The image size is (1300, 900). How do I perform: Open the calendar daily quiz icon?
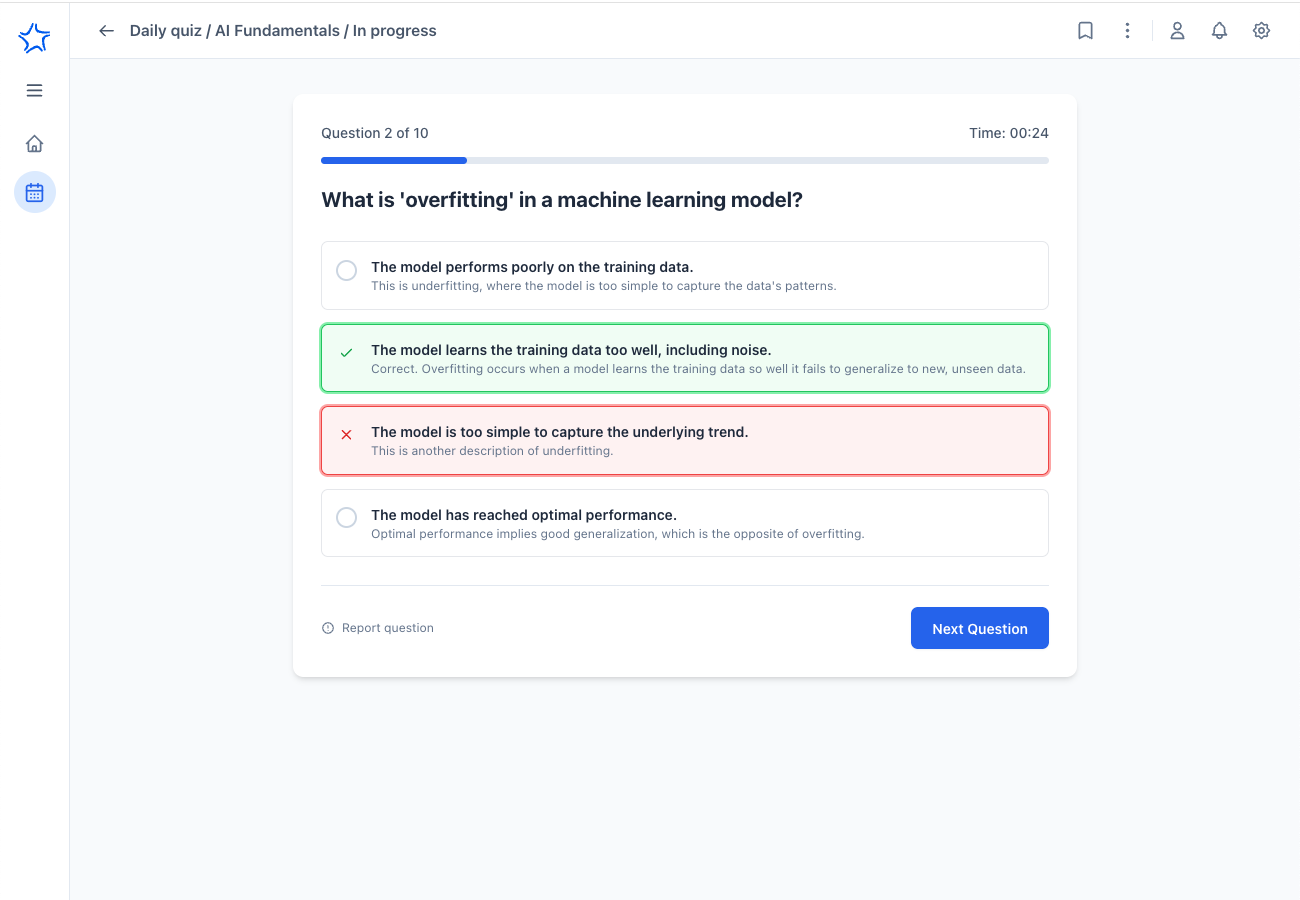point(34,192)
